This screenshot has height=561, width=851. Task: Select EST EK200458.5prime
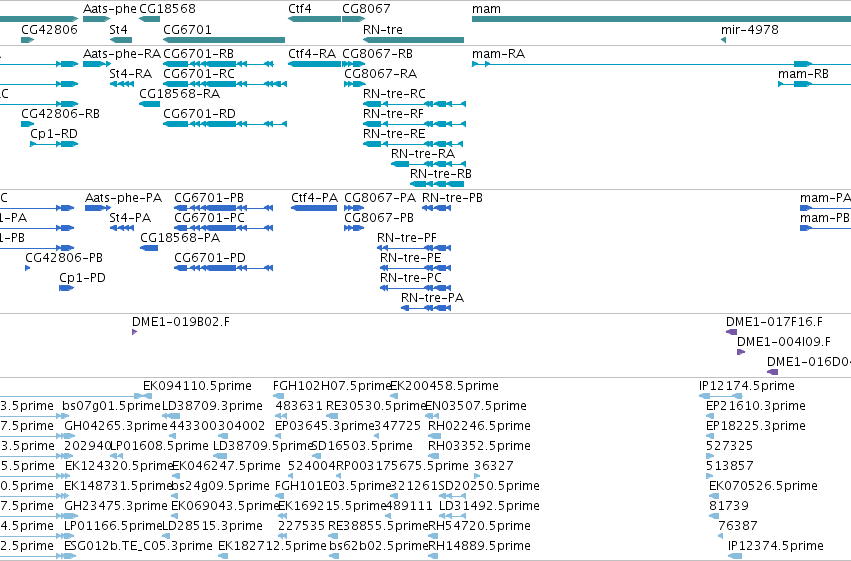click(394, 397)
